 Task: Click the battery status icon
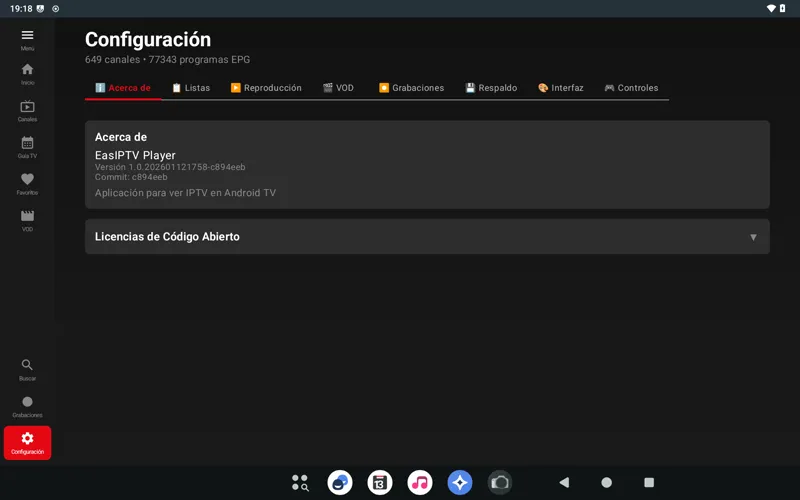783,9
